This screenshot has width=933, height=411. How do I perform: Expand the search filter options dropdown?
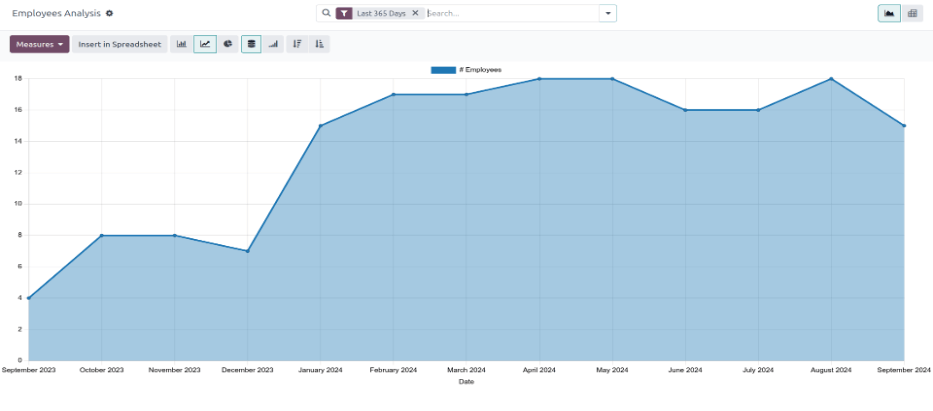point(608,13)
